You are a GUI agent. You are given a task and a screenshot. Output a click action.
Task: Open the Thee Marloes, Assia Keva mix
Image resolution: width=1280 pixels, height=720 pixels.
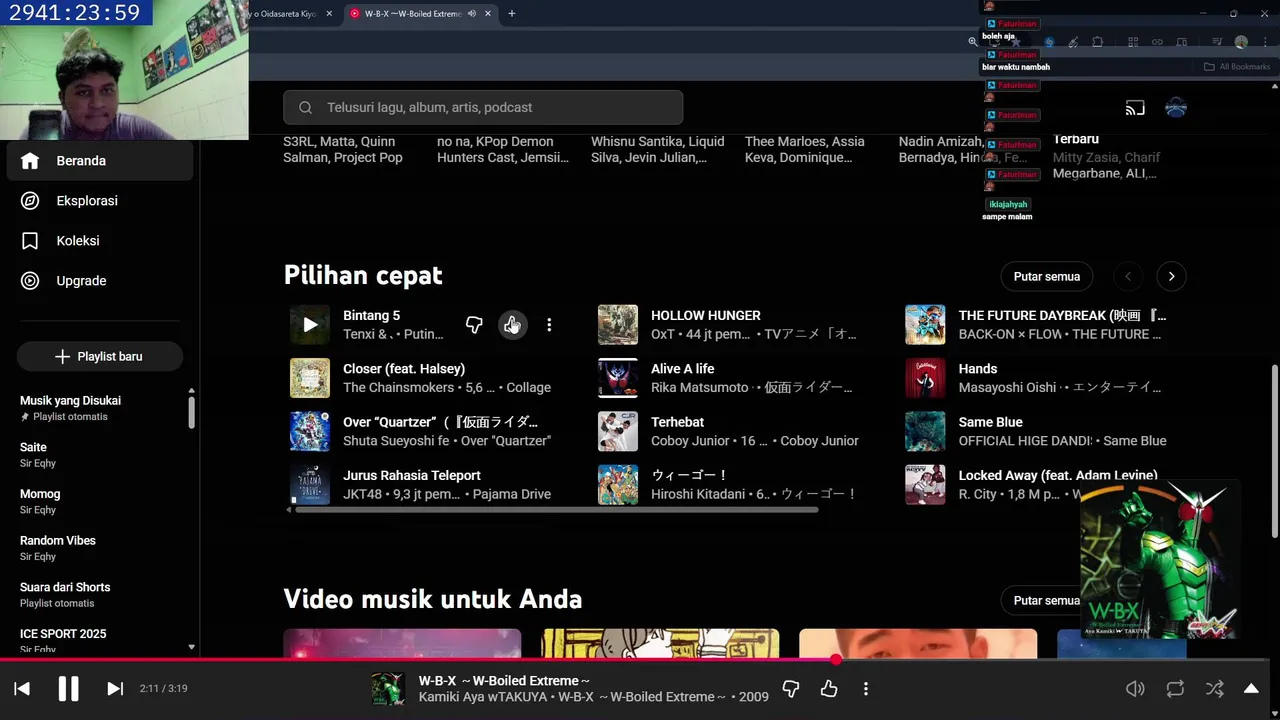coord(805,150)
